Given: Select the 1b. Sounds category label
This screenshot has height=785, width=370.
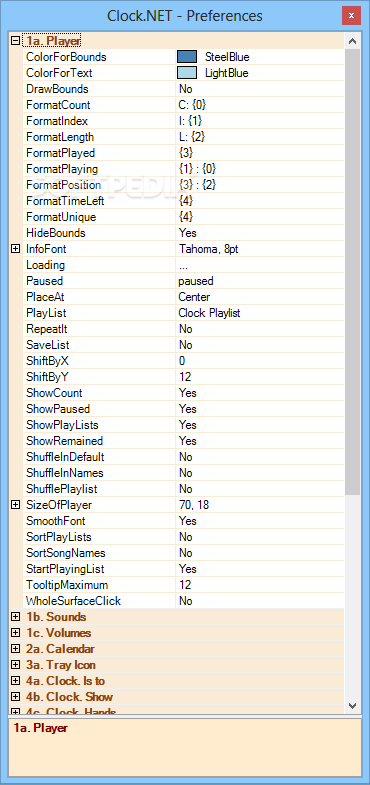Looking at the screenshot, I should click(x=56, y=617).
